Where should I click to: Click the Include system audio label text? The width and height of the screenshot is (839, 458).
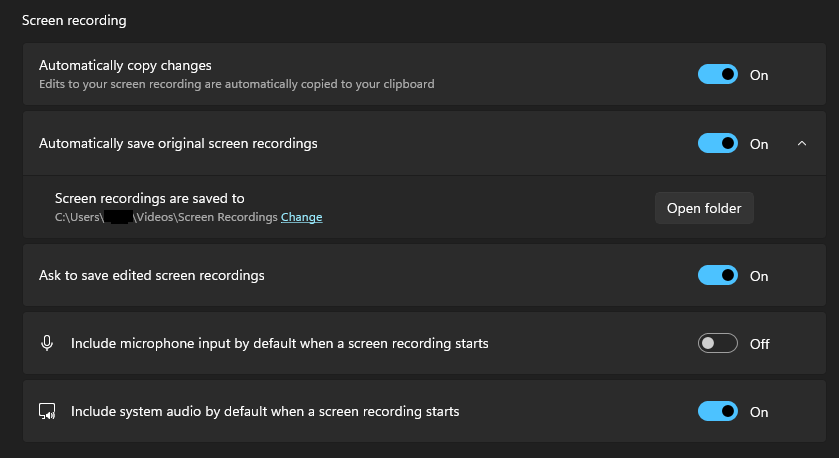pos(265,411)
